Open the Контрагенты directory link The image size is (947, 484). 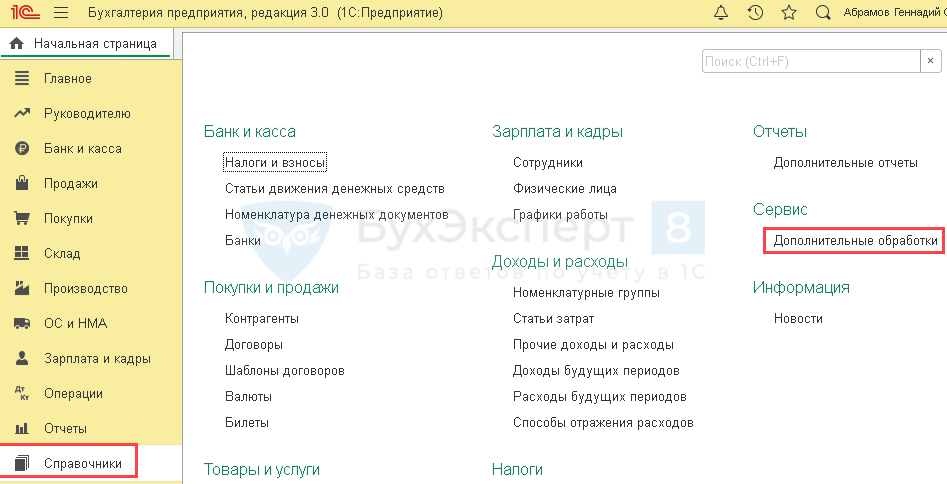[x=262, y=318]
